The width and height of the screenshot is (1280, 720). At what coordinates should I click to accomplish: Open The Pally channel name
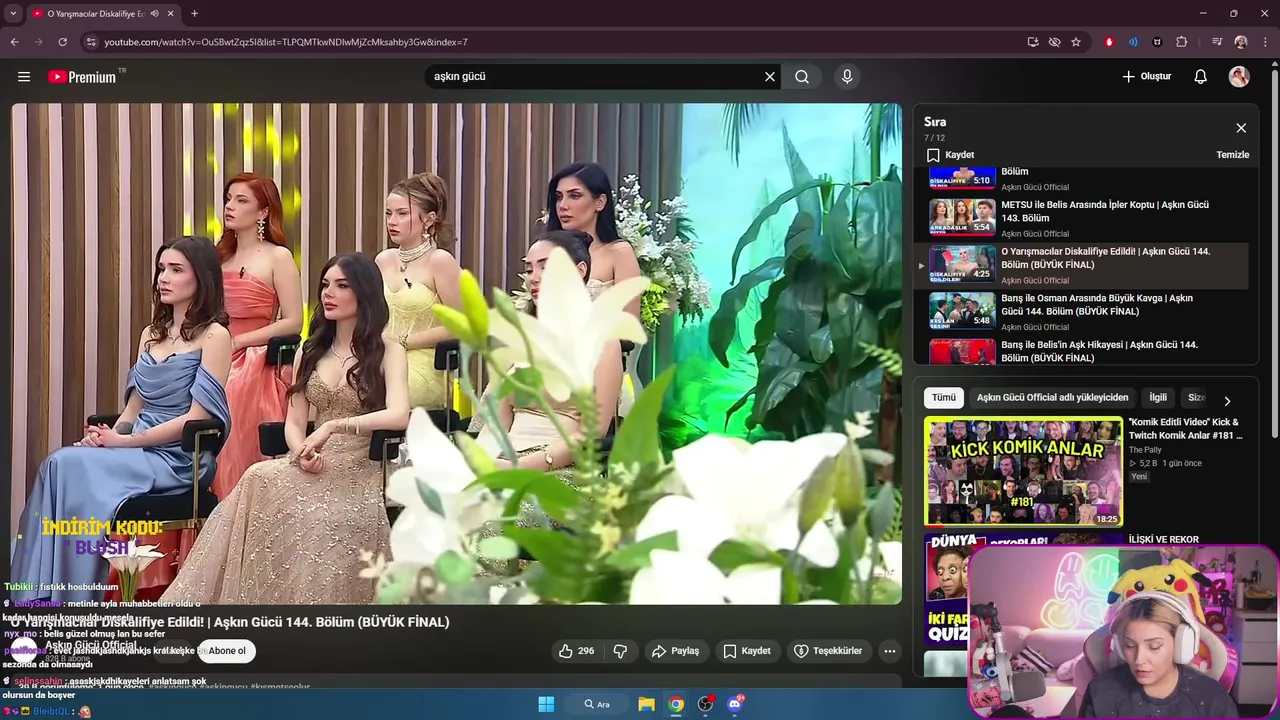tap(1145, 450)
